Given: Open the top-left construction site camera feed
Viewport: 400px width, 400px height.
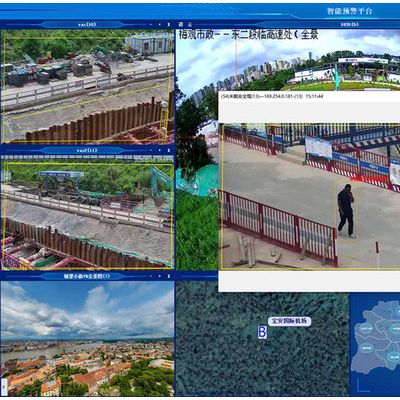Looking at the screenshot, I should tap(87, 87).
